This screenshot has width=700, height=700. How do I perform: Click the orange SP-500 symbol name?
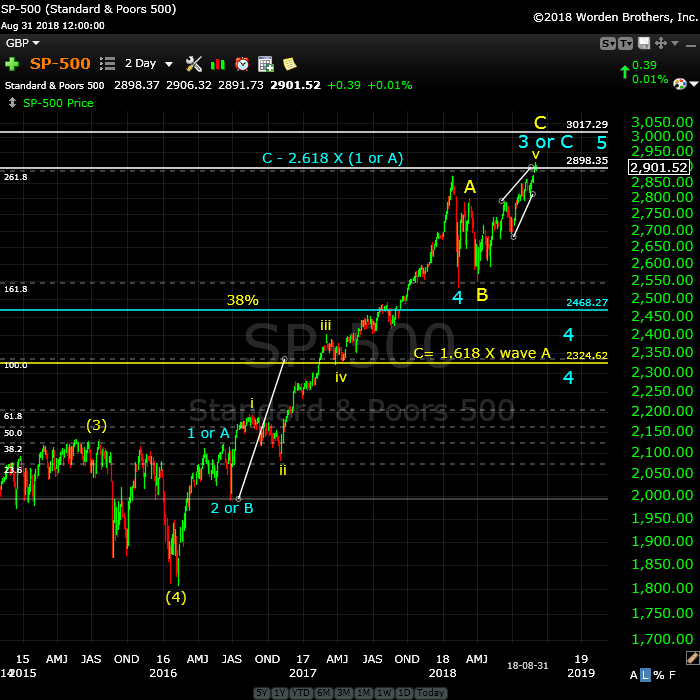coord(60,63)
